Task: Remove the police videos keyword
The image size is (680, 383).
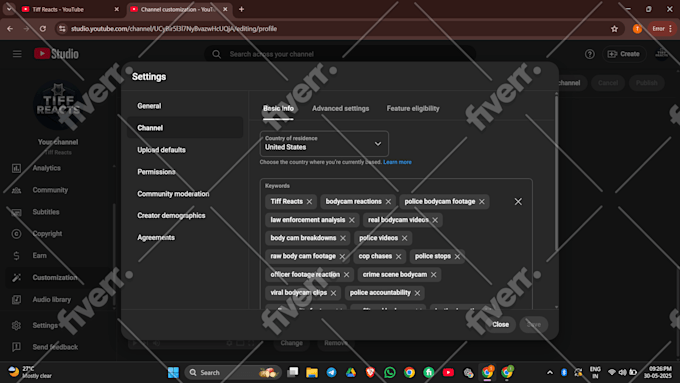Action: coord(405,238)
